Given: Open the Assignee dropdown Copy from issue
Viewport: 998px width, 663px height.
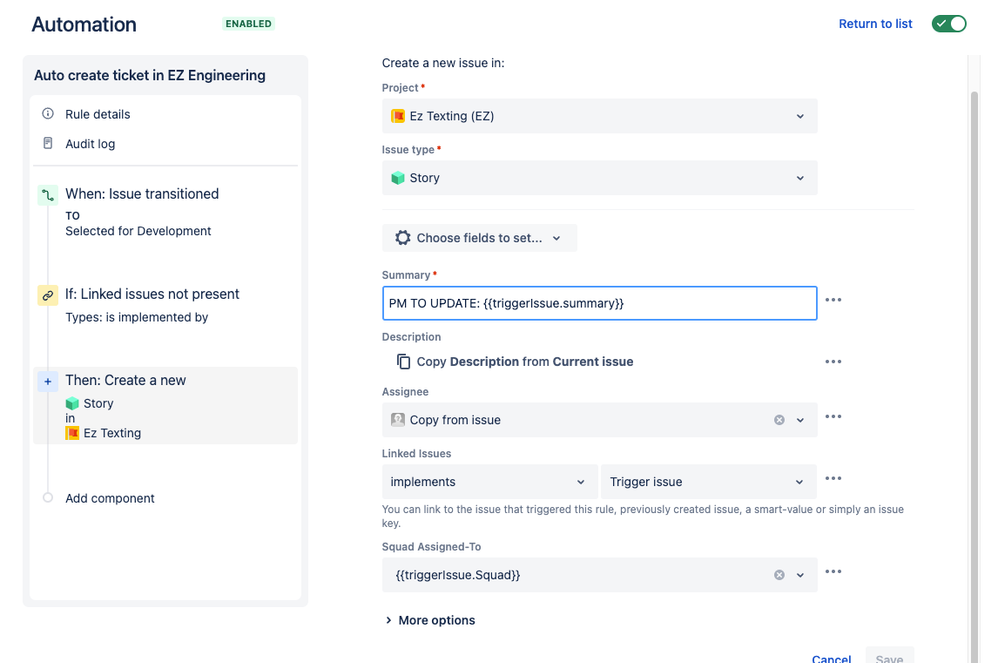Looking at the screenshot, I should click(600, 420).
